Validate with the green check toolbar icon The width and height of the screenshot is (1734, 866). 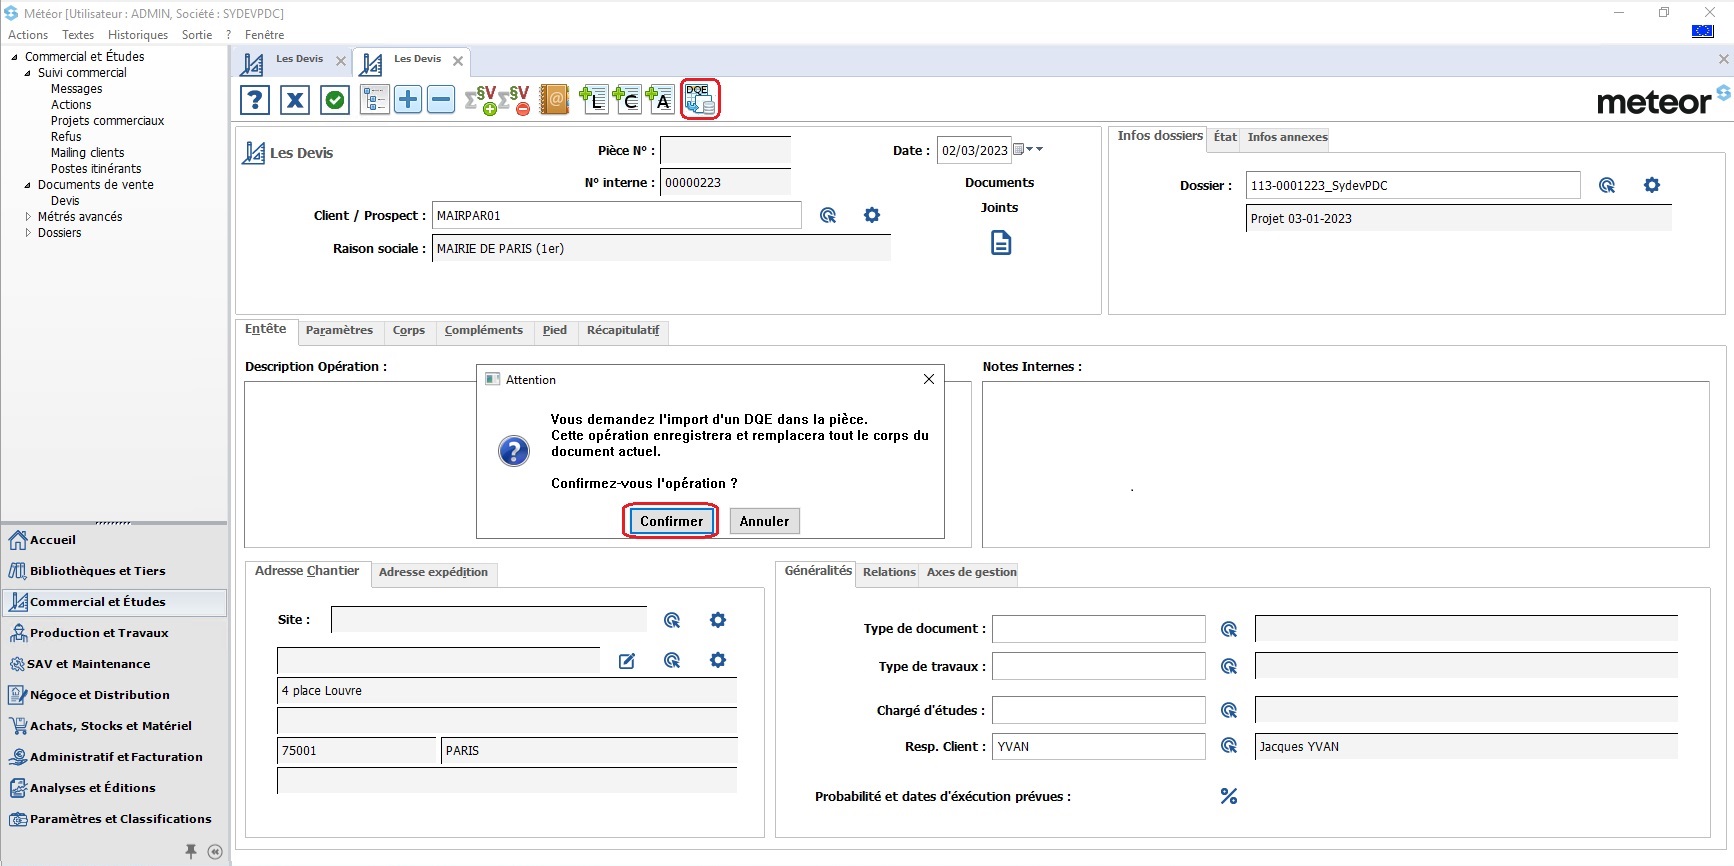[x=335, y=100]
